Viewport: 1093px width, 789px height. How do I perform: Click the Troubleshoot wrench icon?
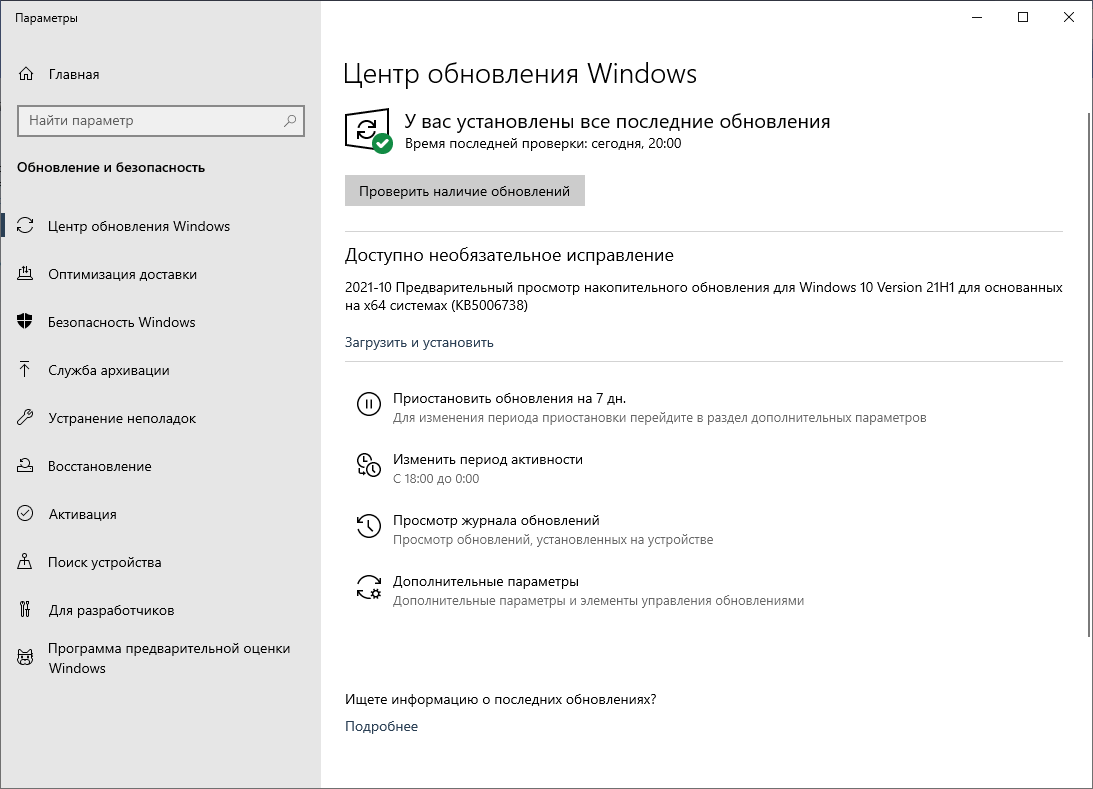click(26, 418)
